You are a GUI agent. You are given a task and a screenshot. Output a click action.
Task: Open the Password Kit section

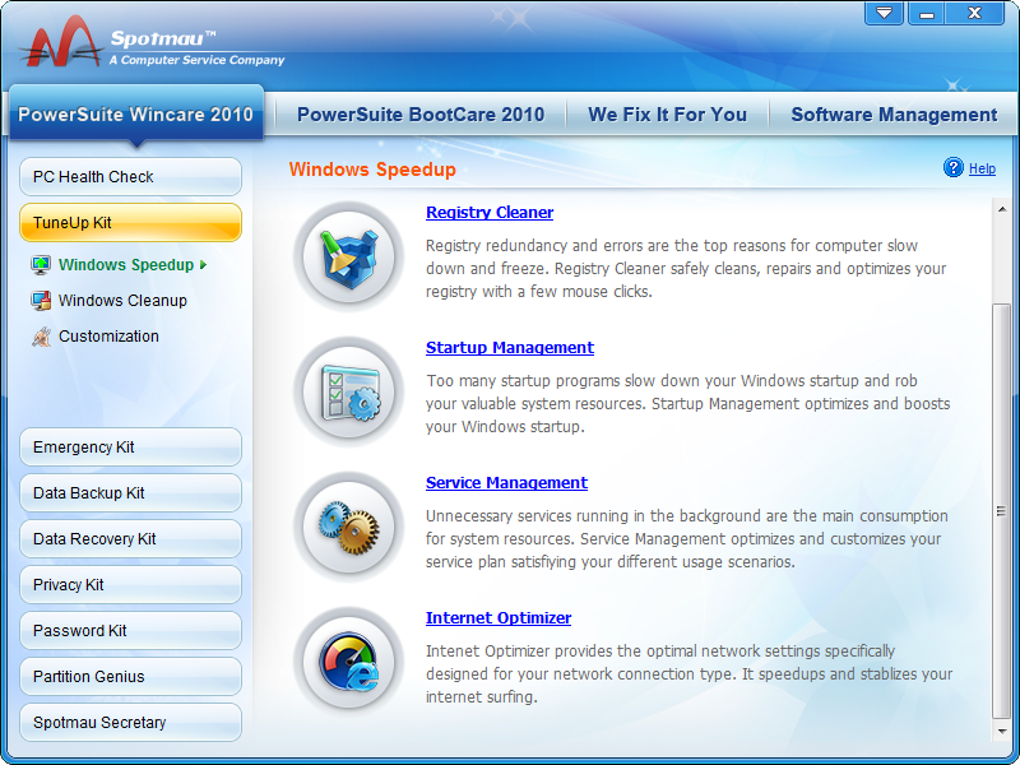click(131, 630)
